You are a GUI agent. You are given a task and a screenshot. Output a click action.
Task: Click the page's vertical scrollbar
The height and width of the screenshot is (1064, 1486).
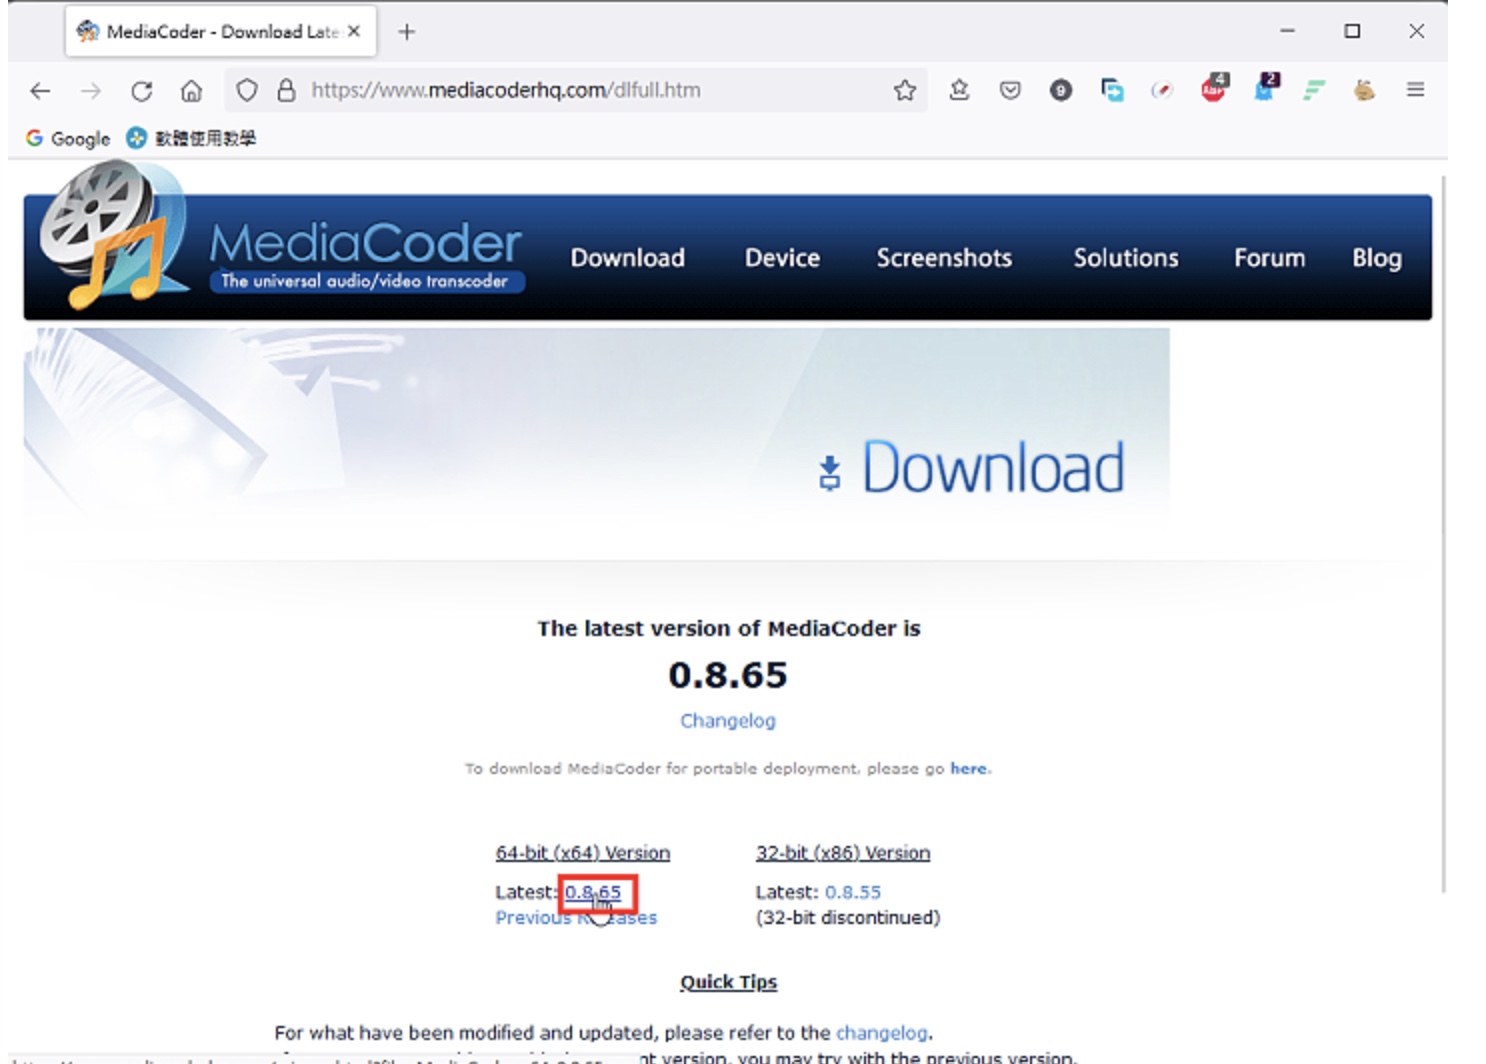(x=1443, y=533)
